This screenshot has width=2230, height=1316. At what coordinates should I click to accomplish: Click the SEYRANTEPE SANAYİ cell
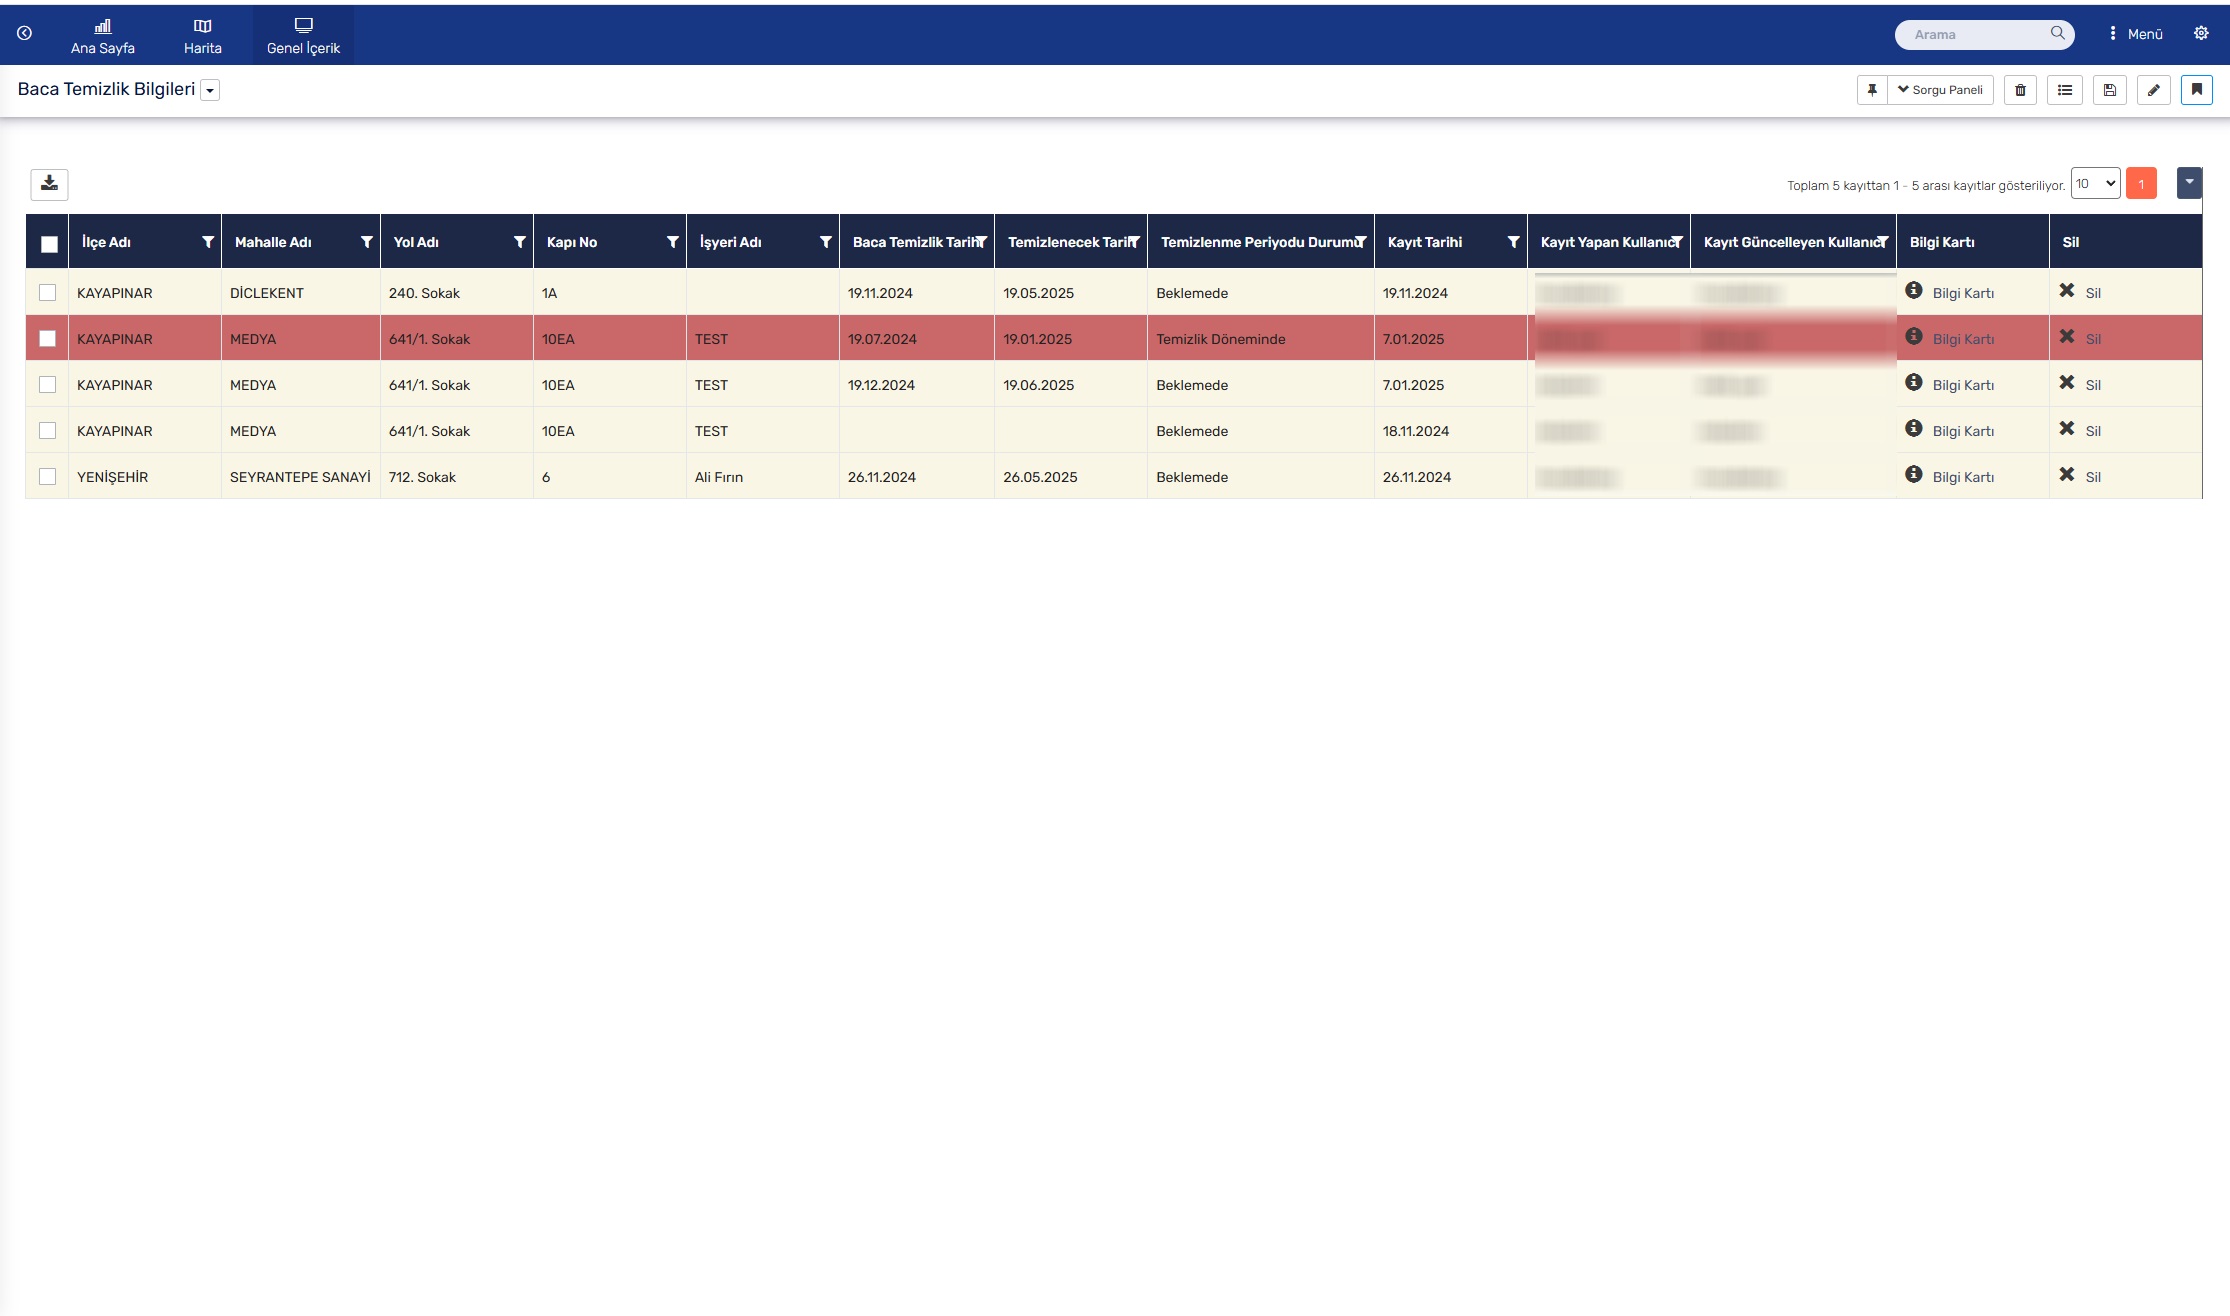tap(300, 477)
